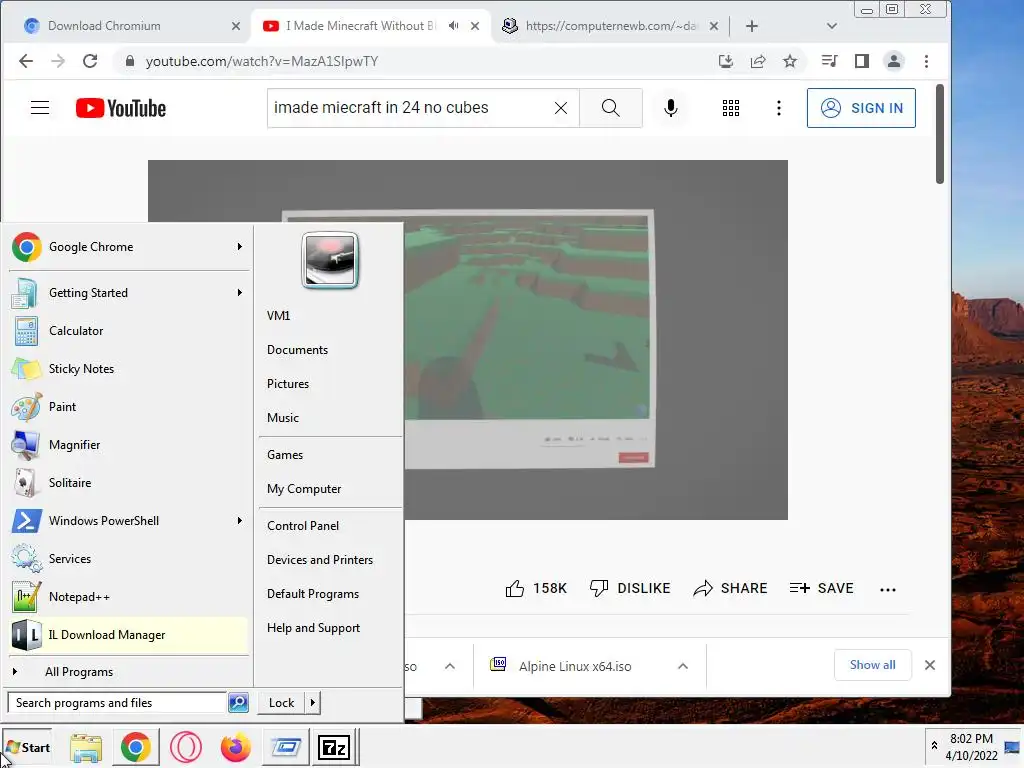Open Devices and Printers
The height and width of the screenshot is (768, 1024).
[x=320, y=560]
